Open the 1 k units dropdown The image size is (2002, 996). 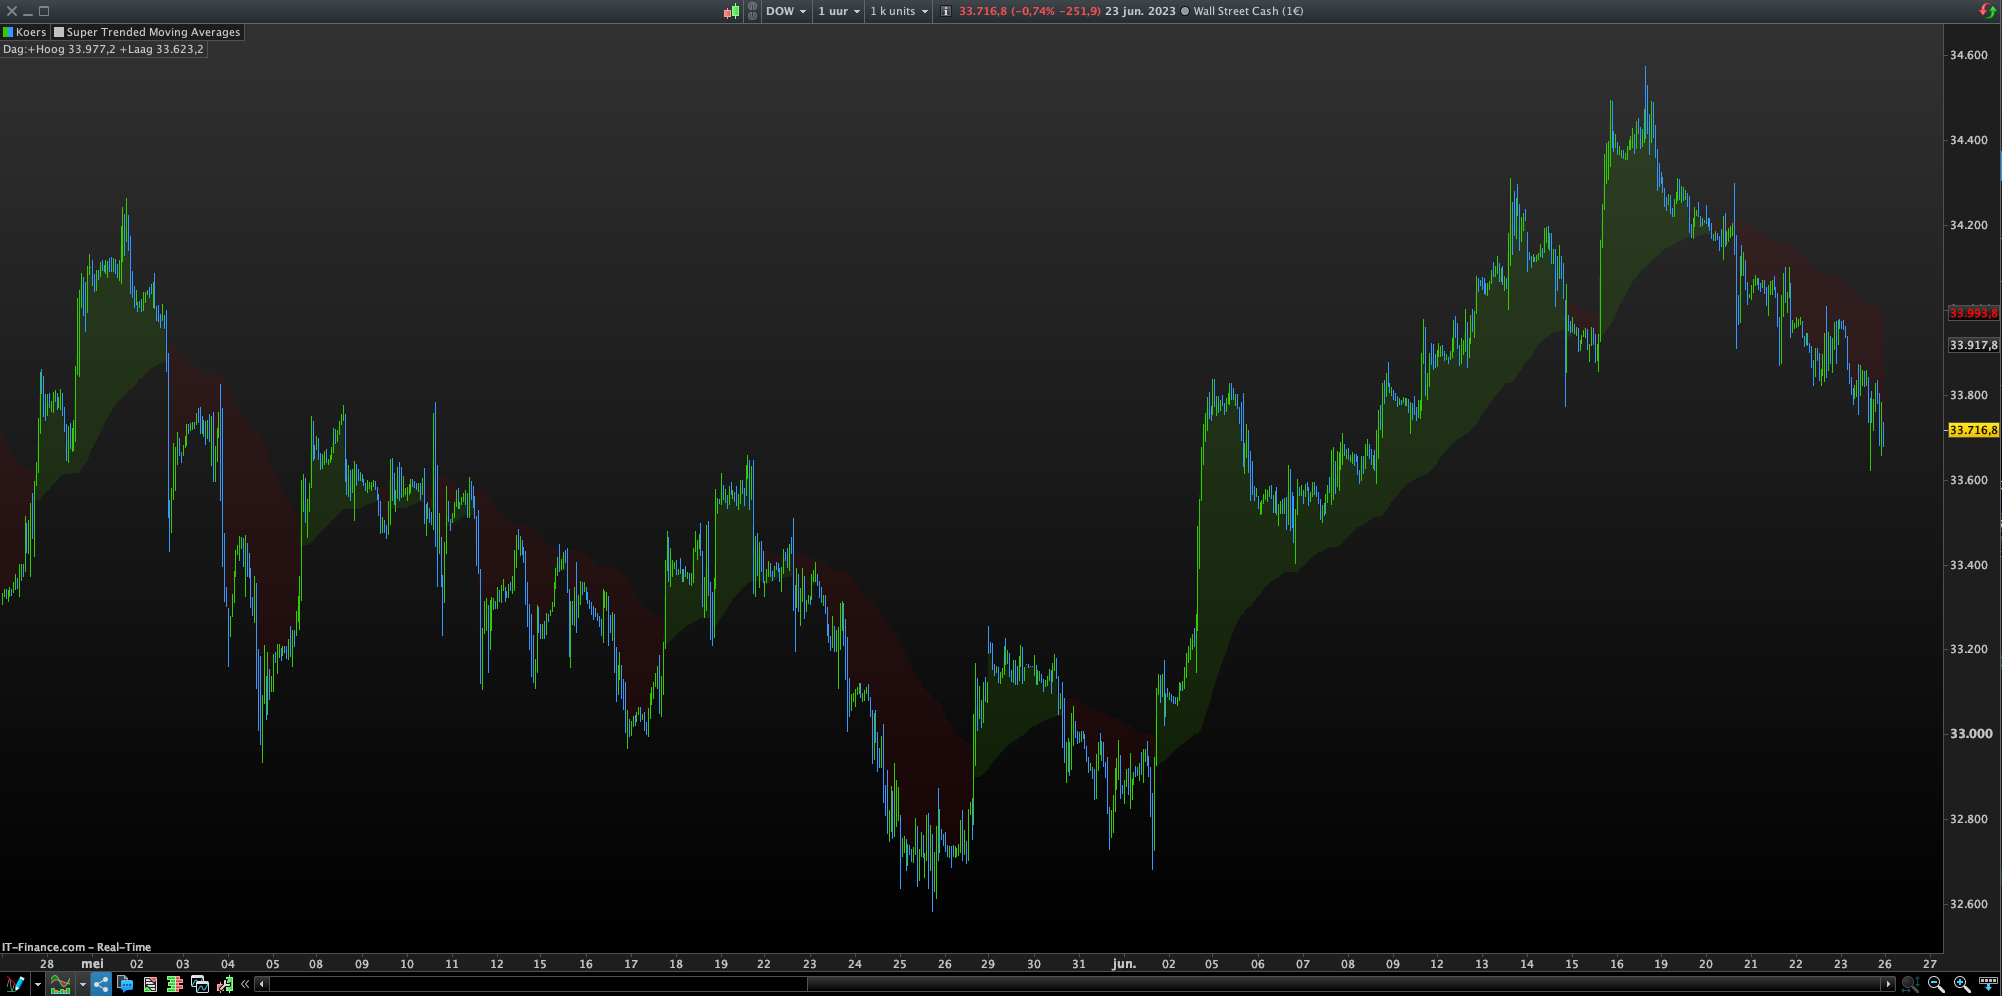(899, 11)
